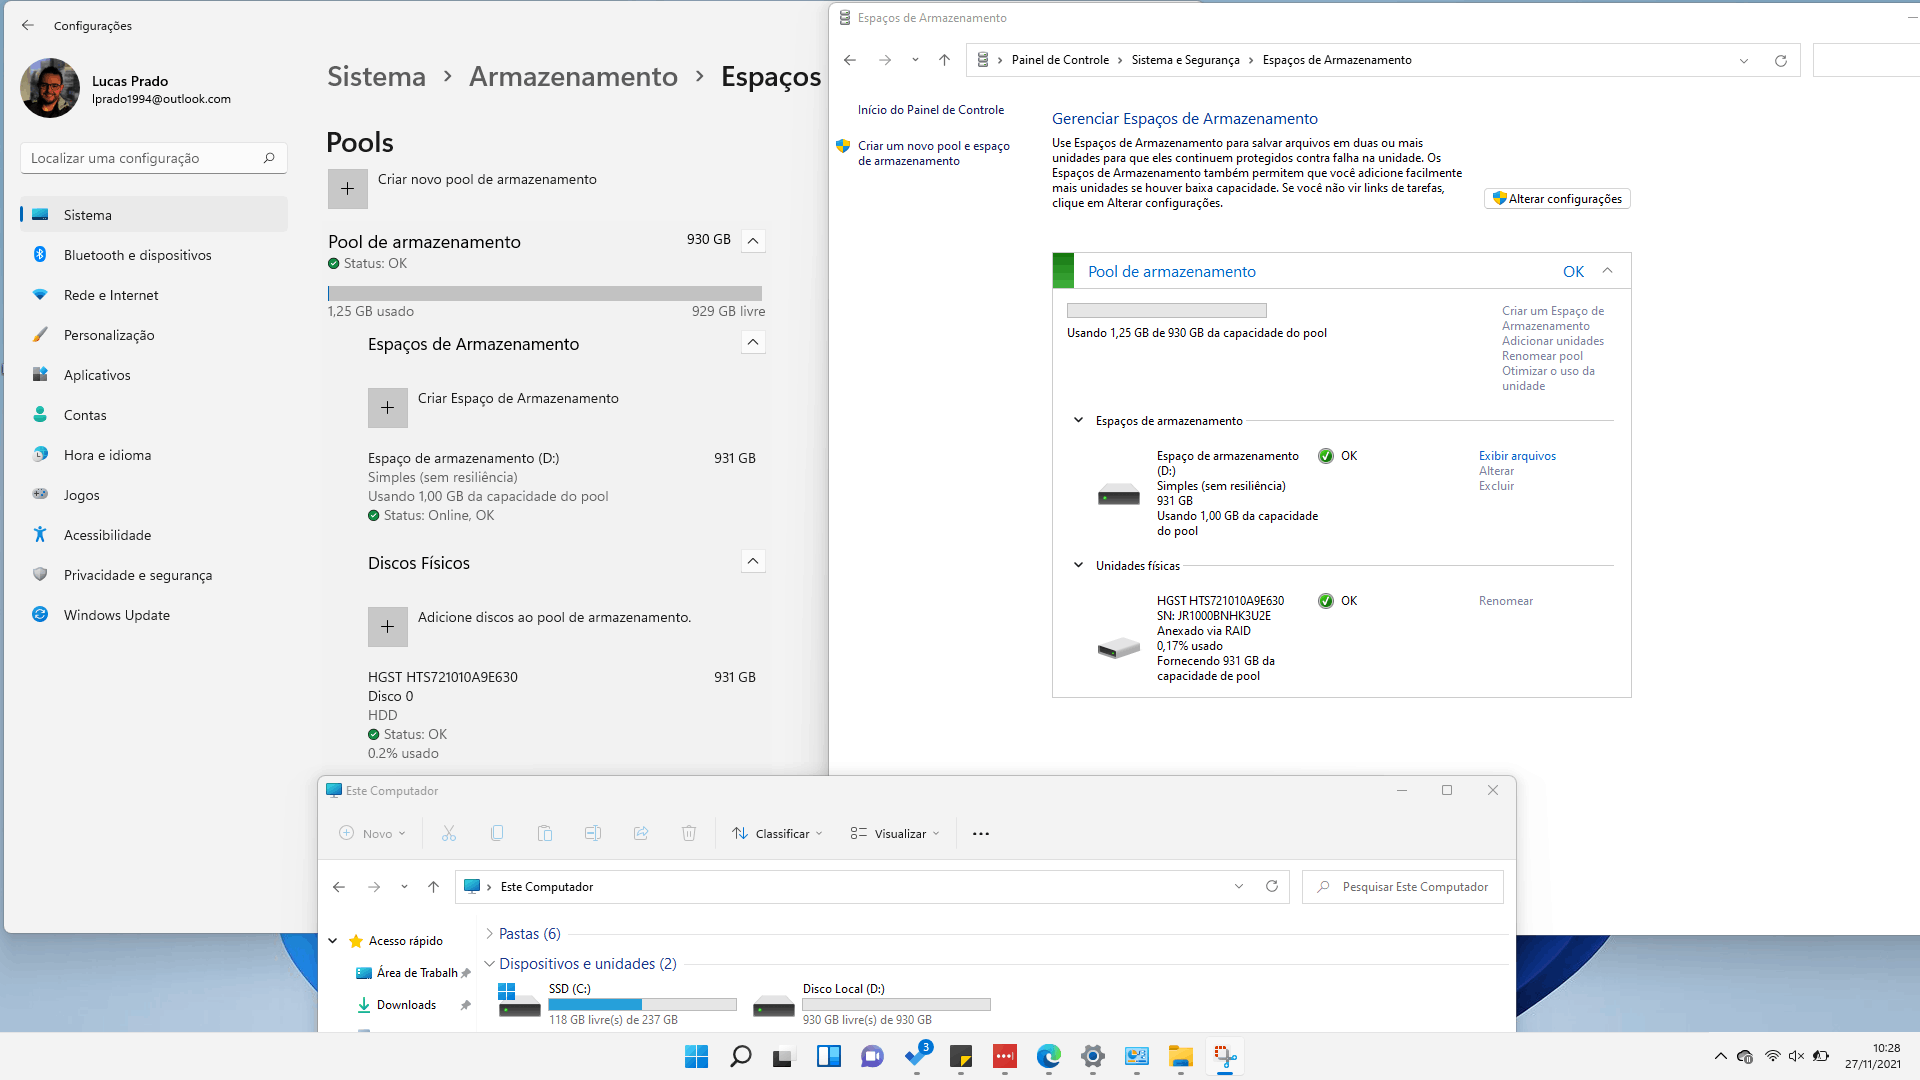Open Jogos settings
The width and height of the screenshot is (1920, 1080).
154,495
